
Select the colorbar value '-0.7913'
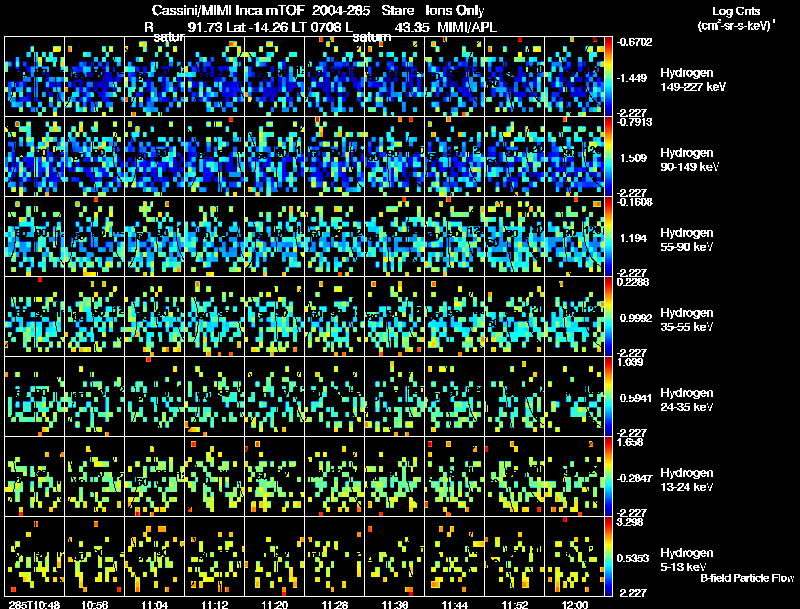[x=634, y=122]
